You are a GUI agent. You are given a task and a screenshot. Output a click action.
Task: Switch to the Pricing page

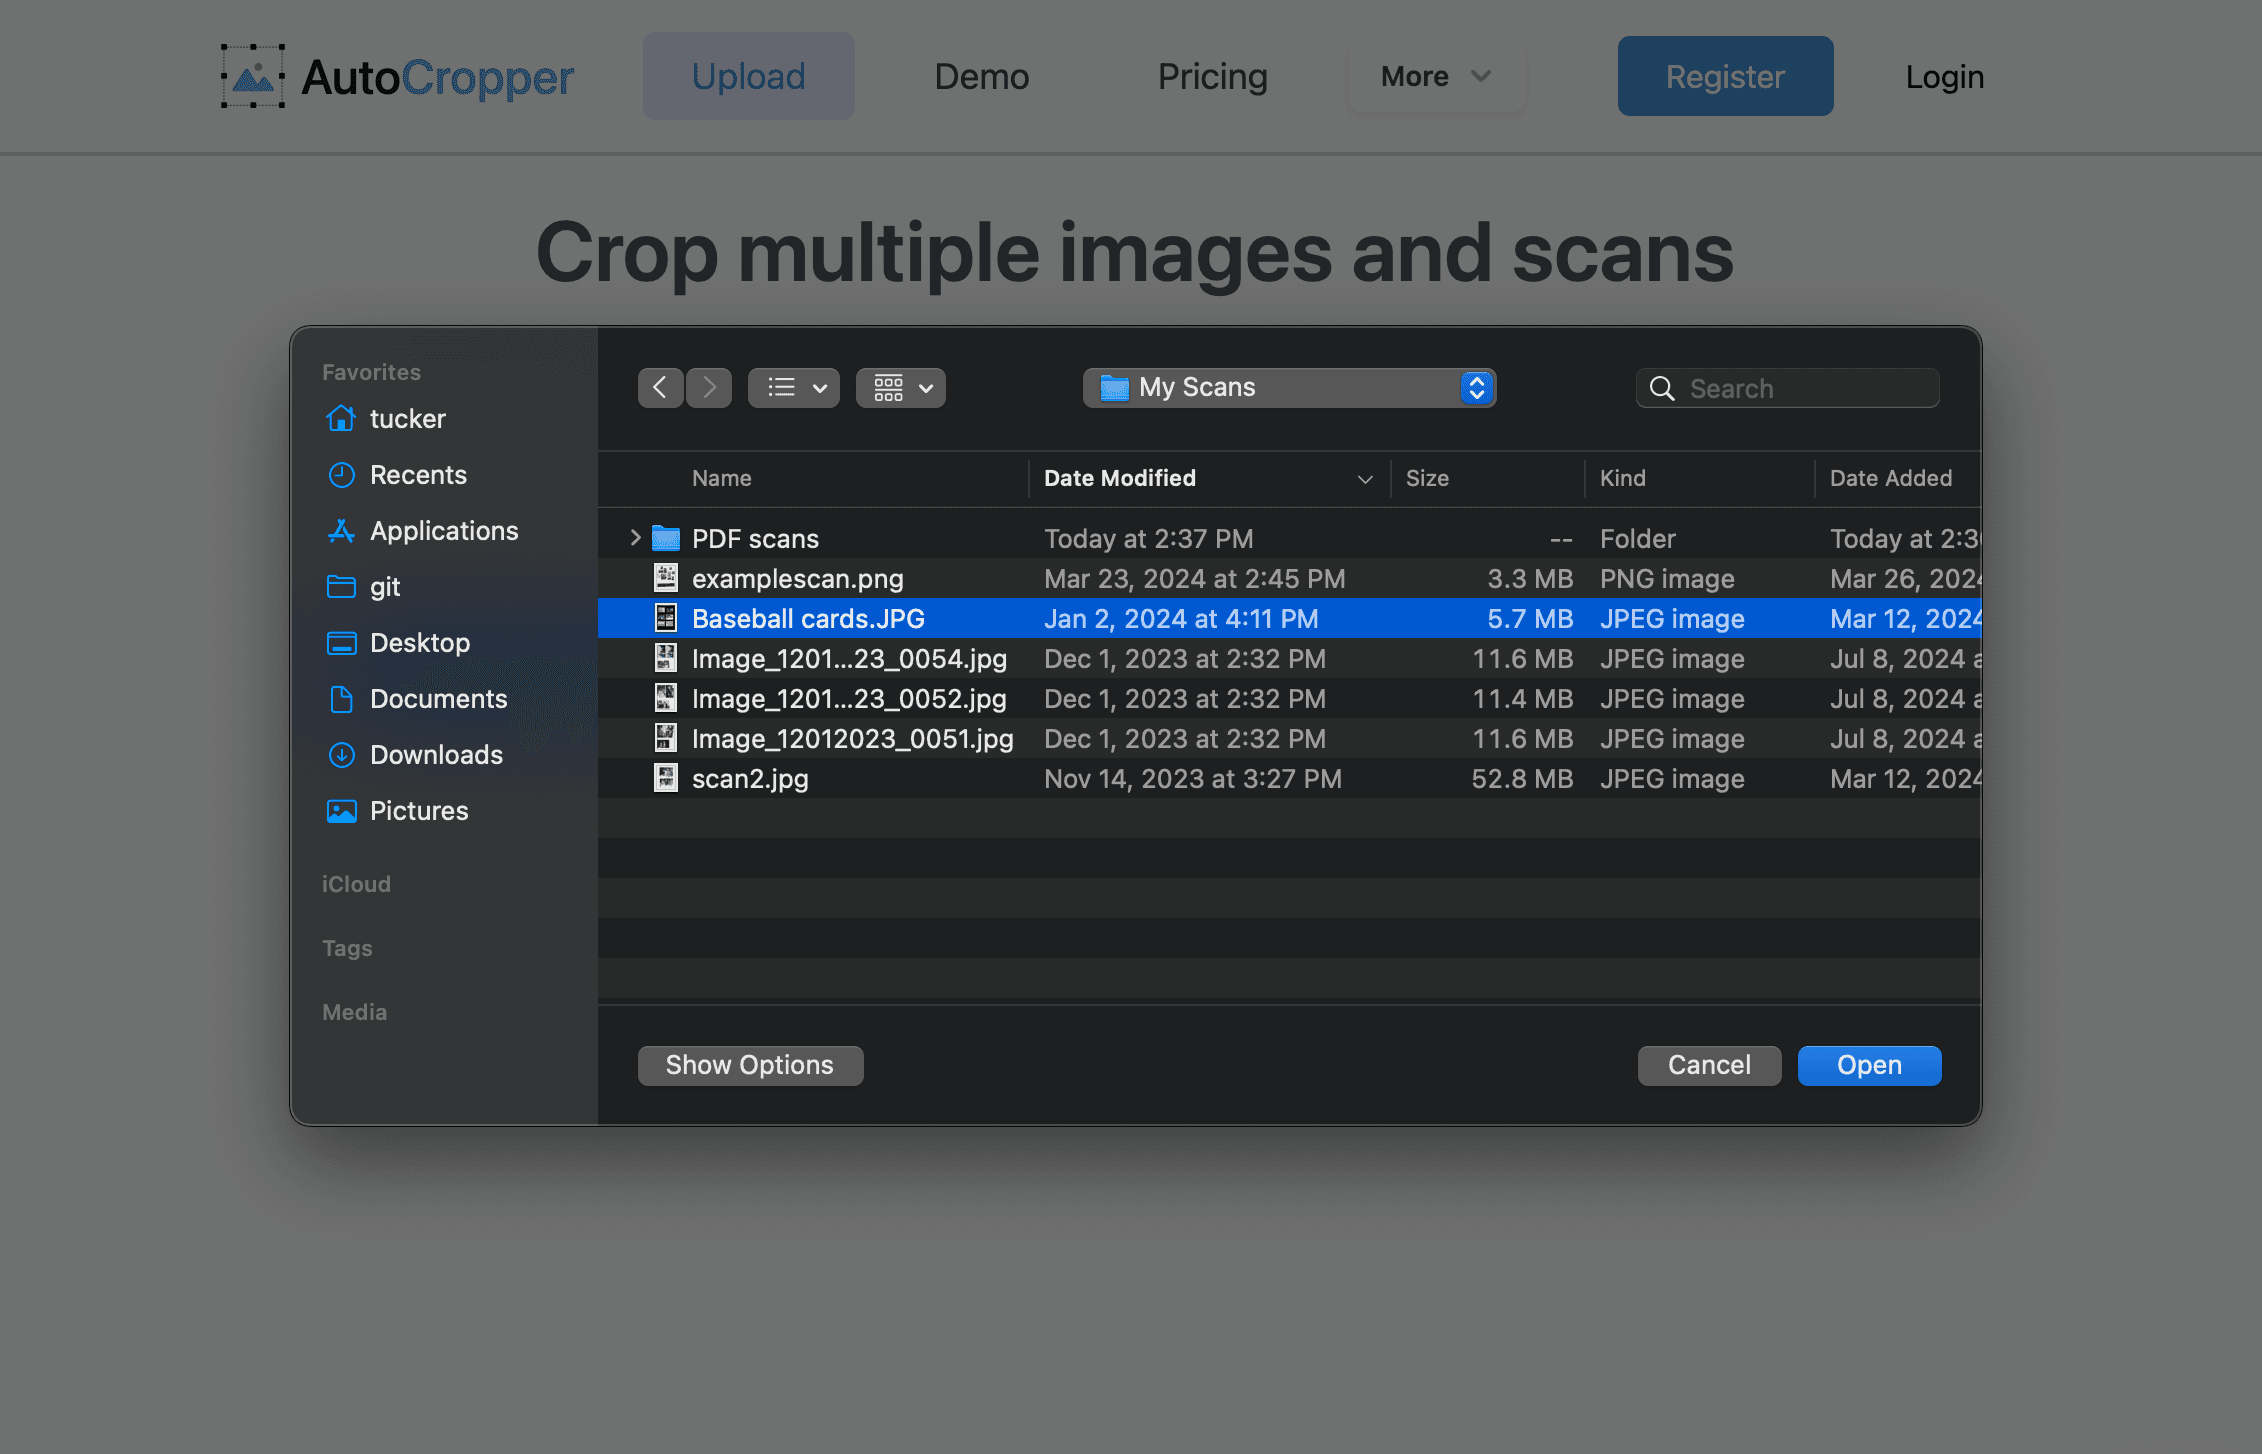coord(1212,75)
